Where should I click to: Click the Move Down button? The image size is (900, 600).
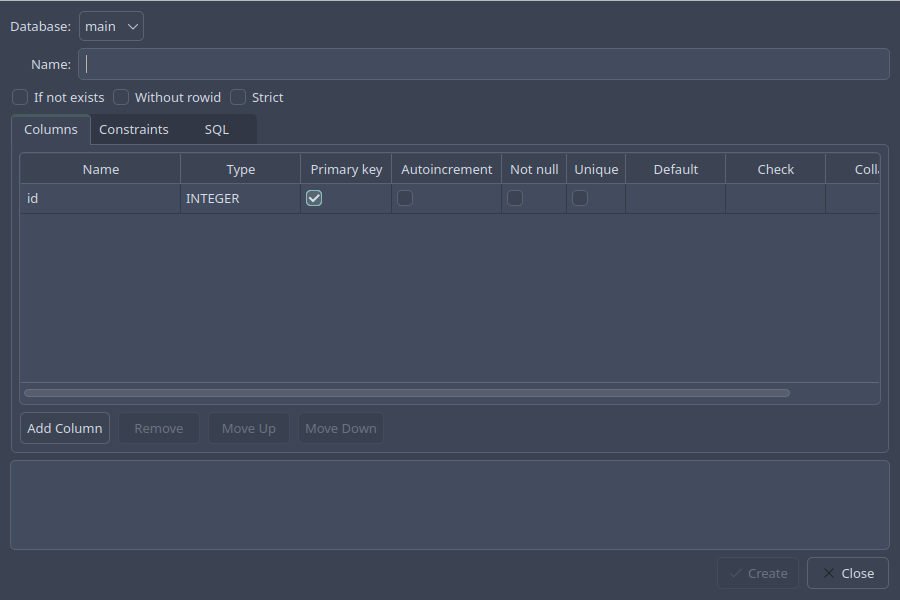(x=341, y=428)
